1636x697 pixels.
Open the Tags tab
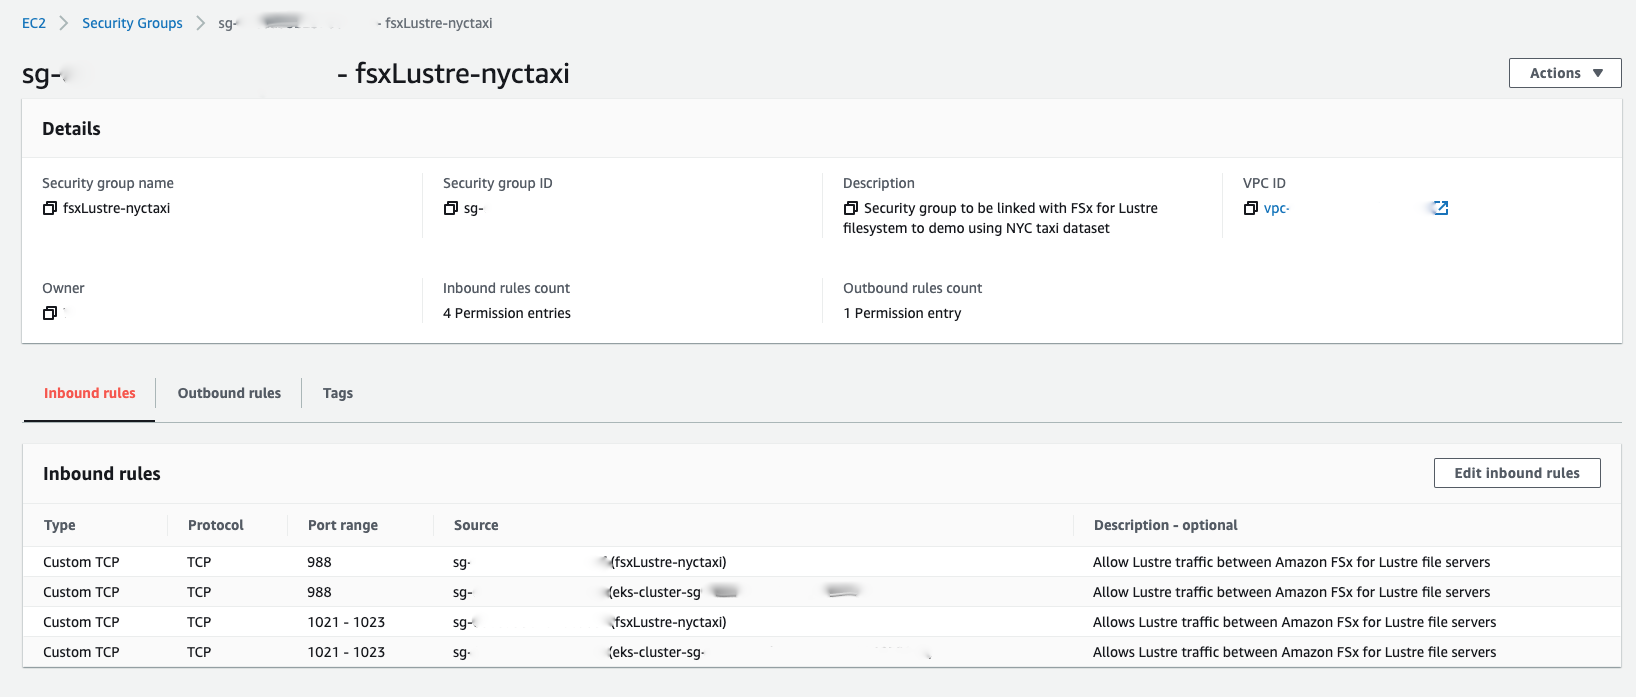tap(337, 393)
